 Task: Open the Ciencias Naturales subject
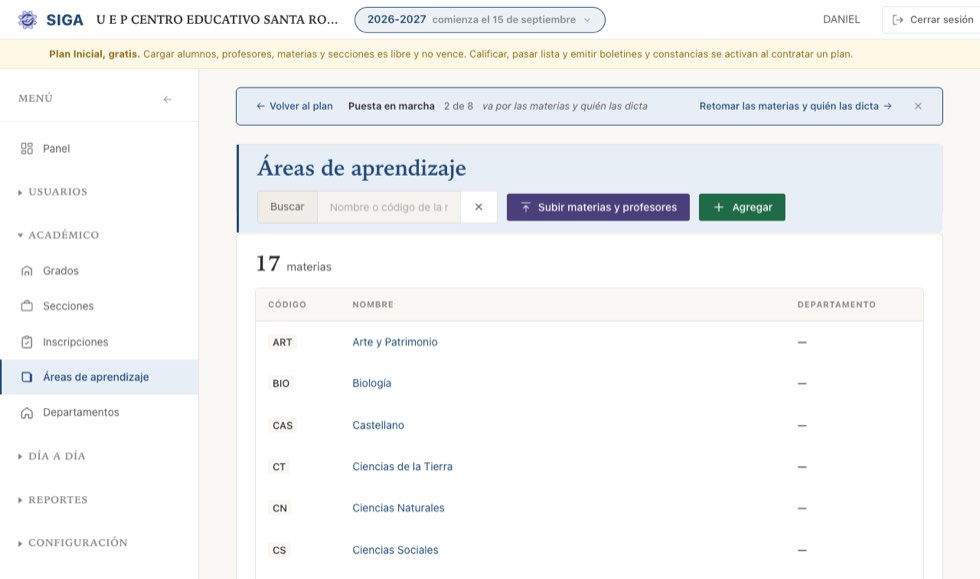tap(398, 508)
